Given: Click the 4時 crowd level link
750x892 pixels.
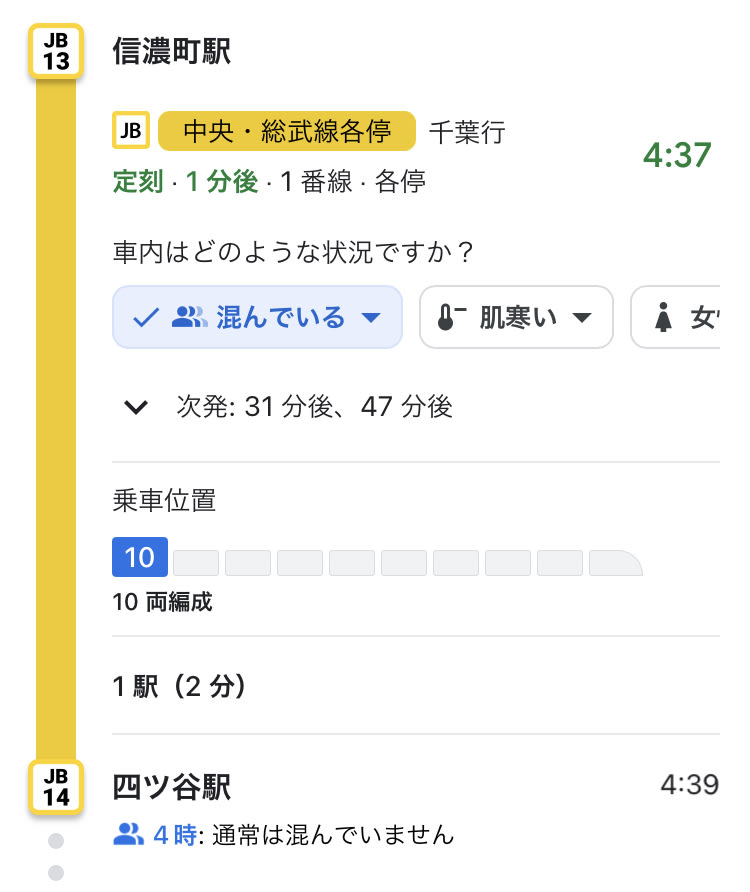Looking at the screenshot, I should coord(175,835).
